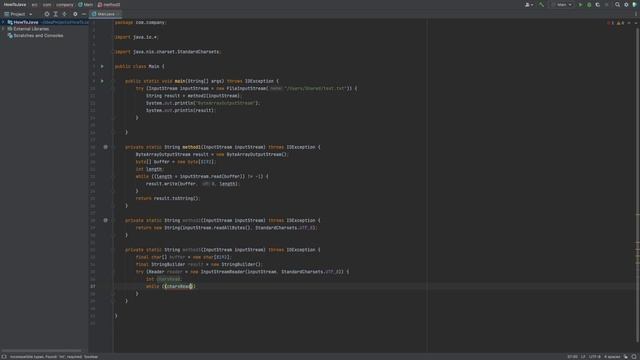The height and width of the screenshot is (360, 640).
Task: Click 4 spaces indent setting in status bar
Action: pos(612,357)
